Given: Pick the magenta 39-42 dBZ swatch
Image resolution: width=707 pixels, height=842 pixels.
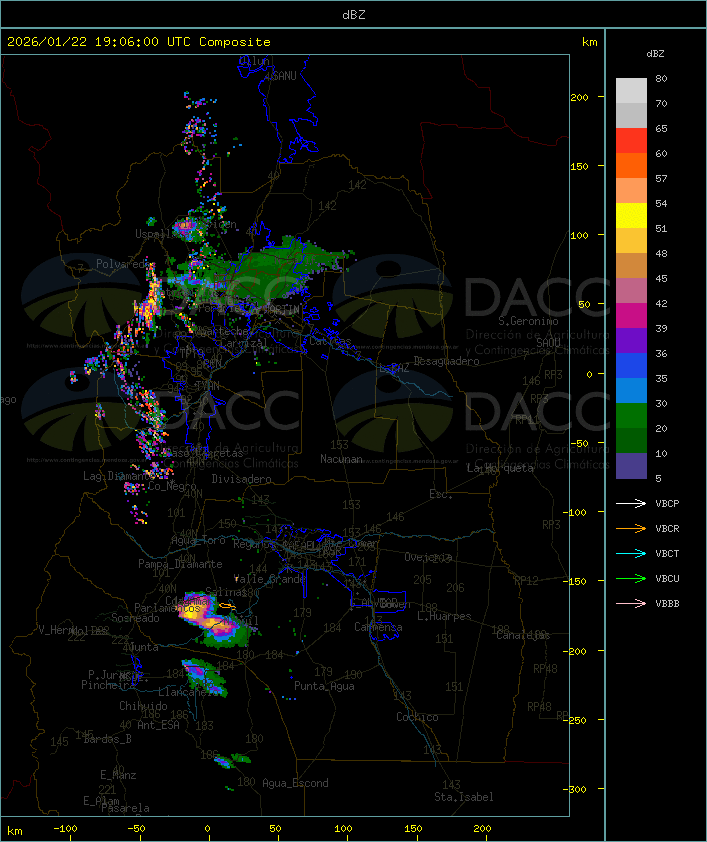Looking at the screenshot, I should 631,315.
